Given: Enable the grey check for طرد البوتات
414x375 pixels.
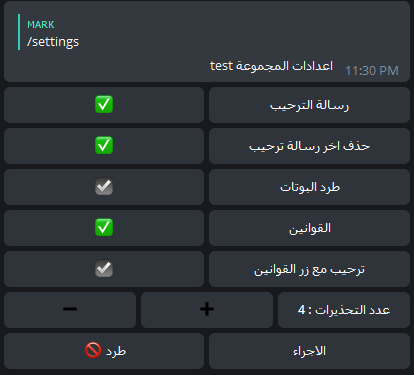Looking at the screenshot, I should 104,187.
